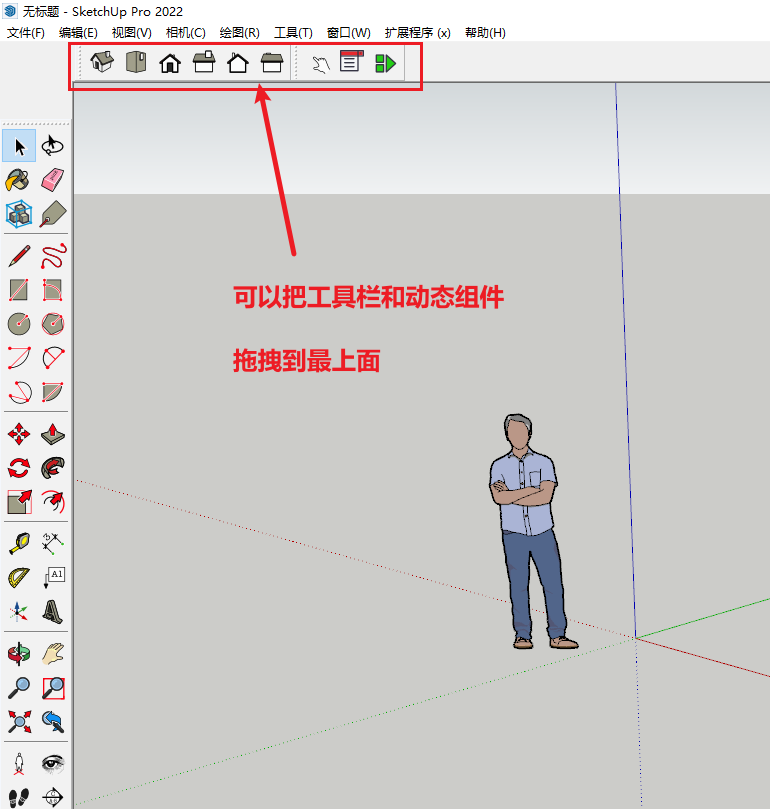Click the Zoom Extents tool
Screen dimensions: 770x809
click(19, 721)
